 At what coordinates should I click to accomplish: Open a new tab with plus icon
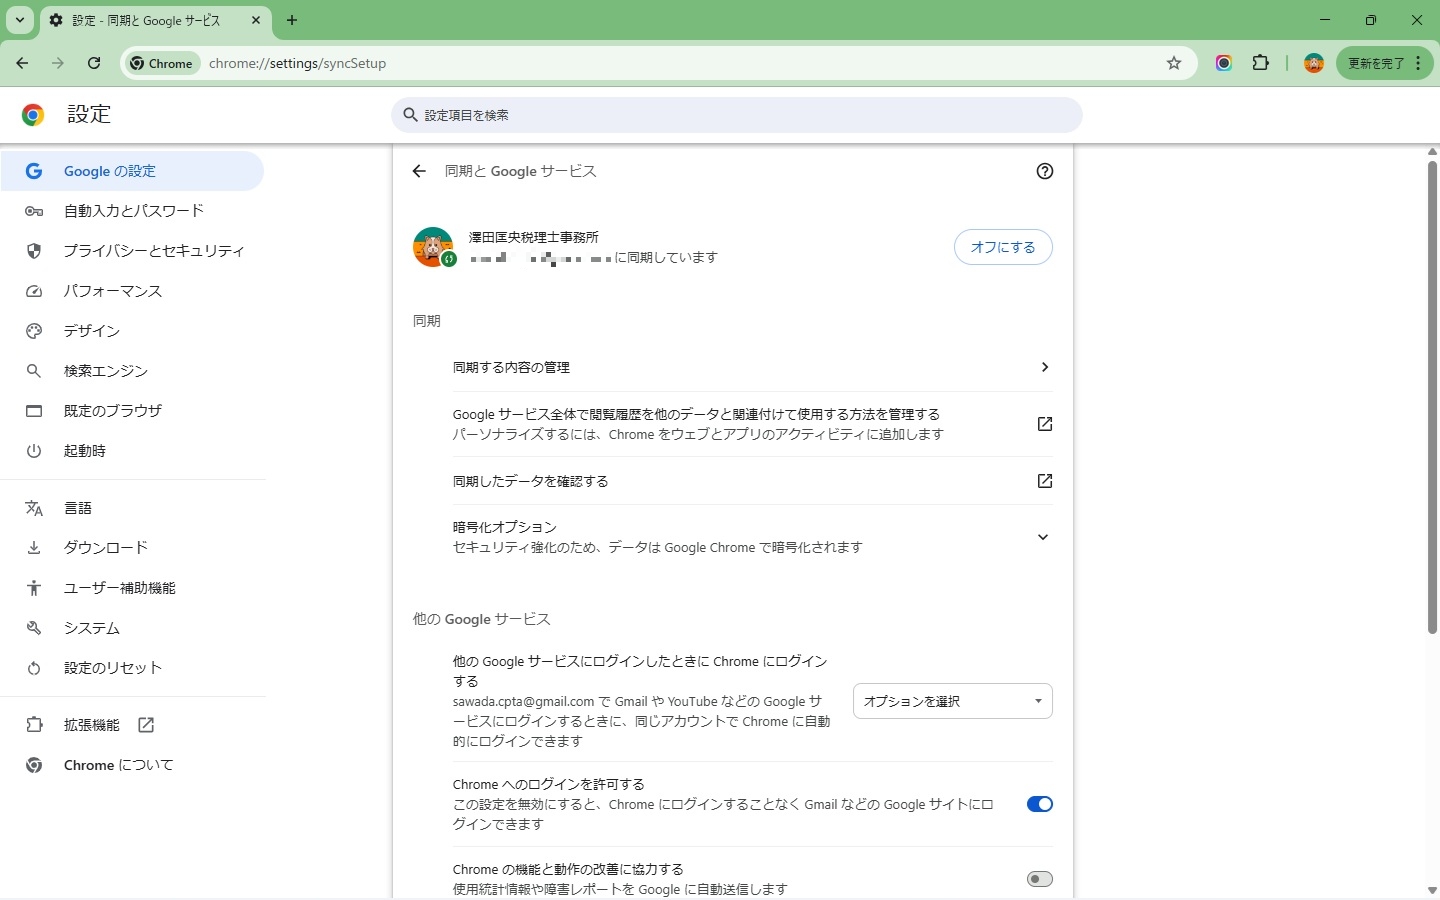[292, 20]
